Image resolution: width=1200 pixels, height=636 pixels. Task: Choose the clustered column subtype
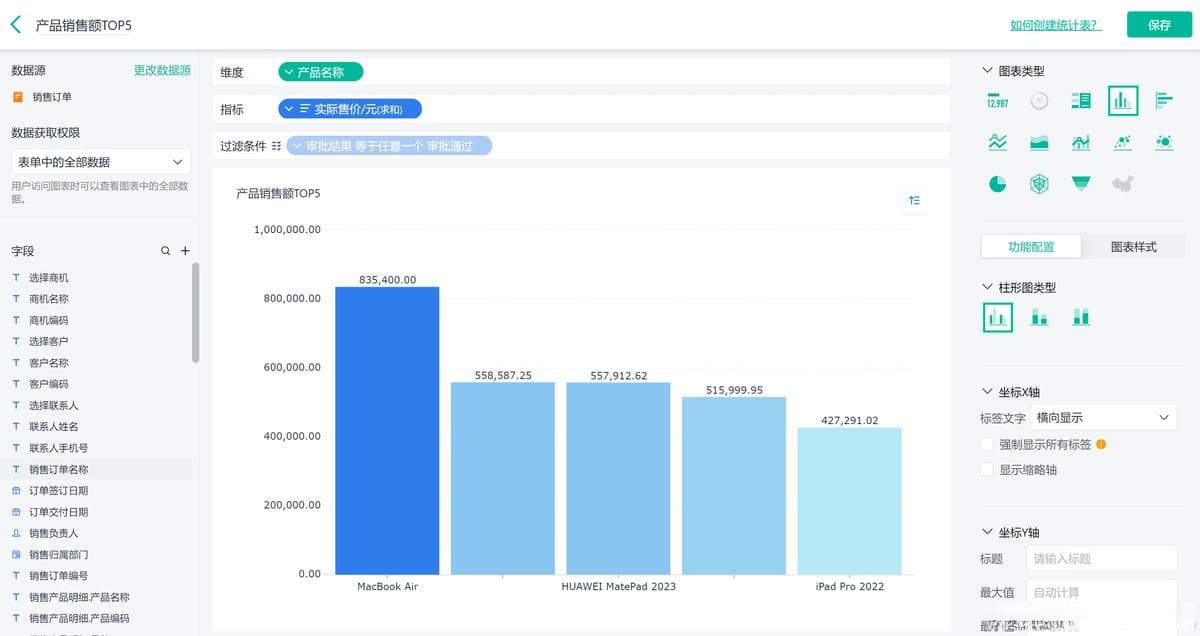[x=998, y=317]
